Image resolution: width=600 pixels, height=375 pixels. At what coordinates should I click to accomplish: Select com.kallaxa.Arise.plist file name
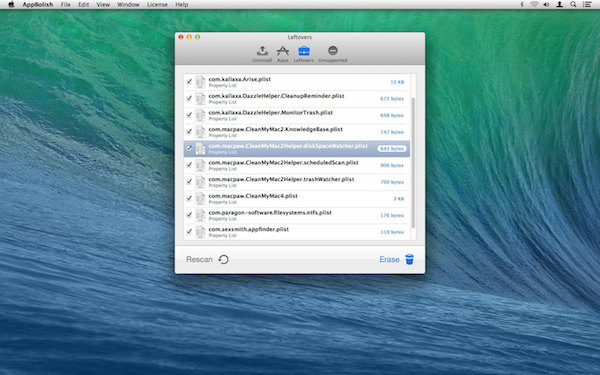coord(240,79)
